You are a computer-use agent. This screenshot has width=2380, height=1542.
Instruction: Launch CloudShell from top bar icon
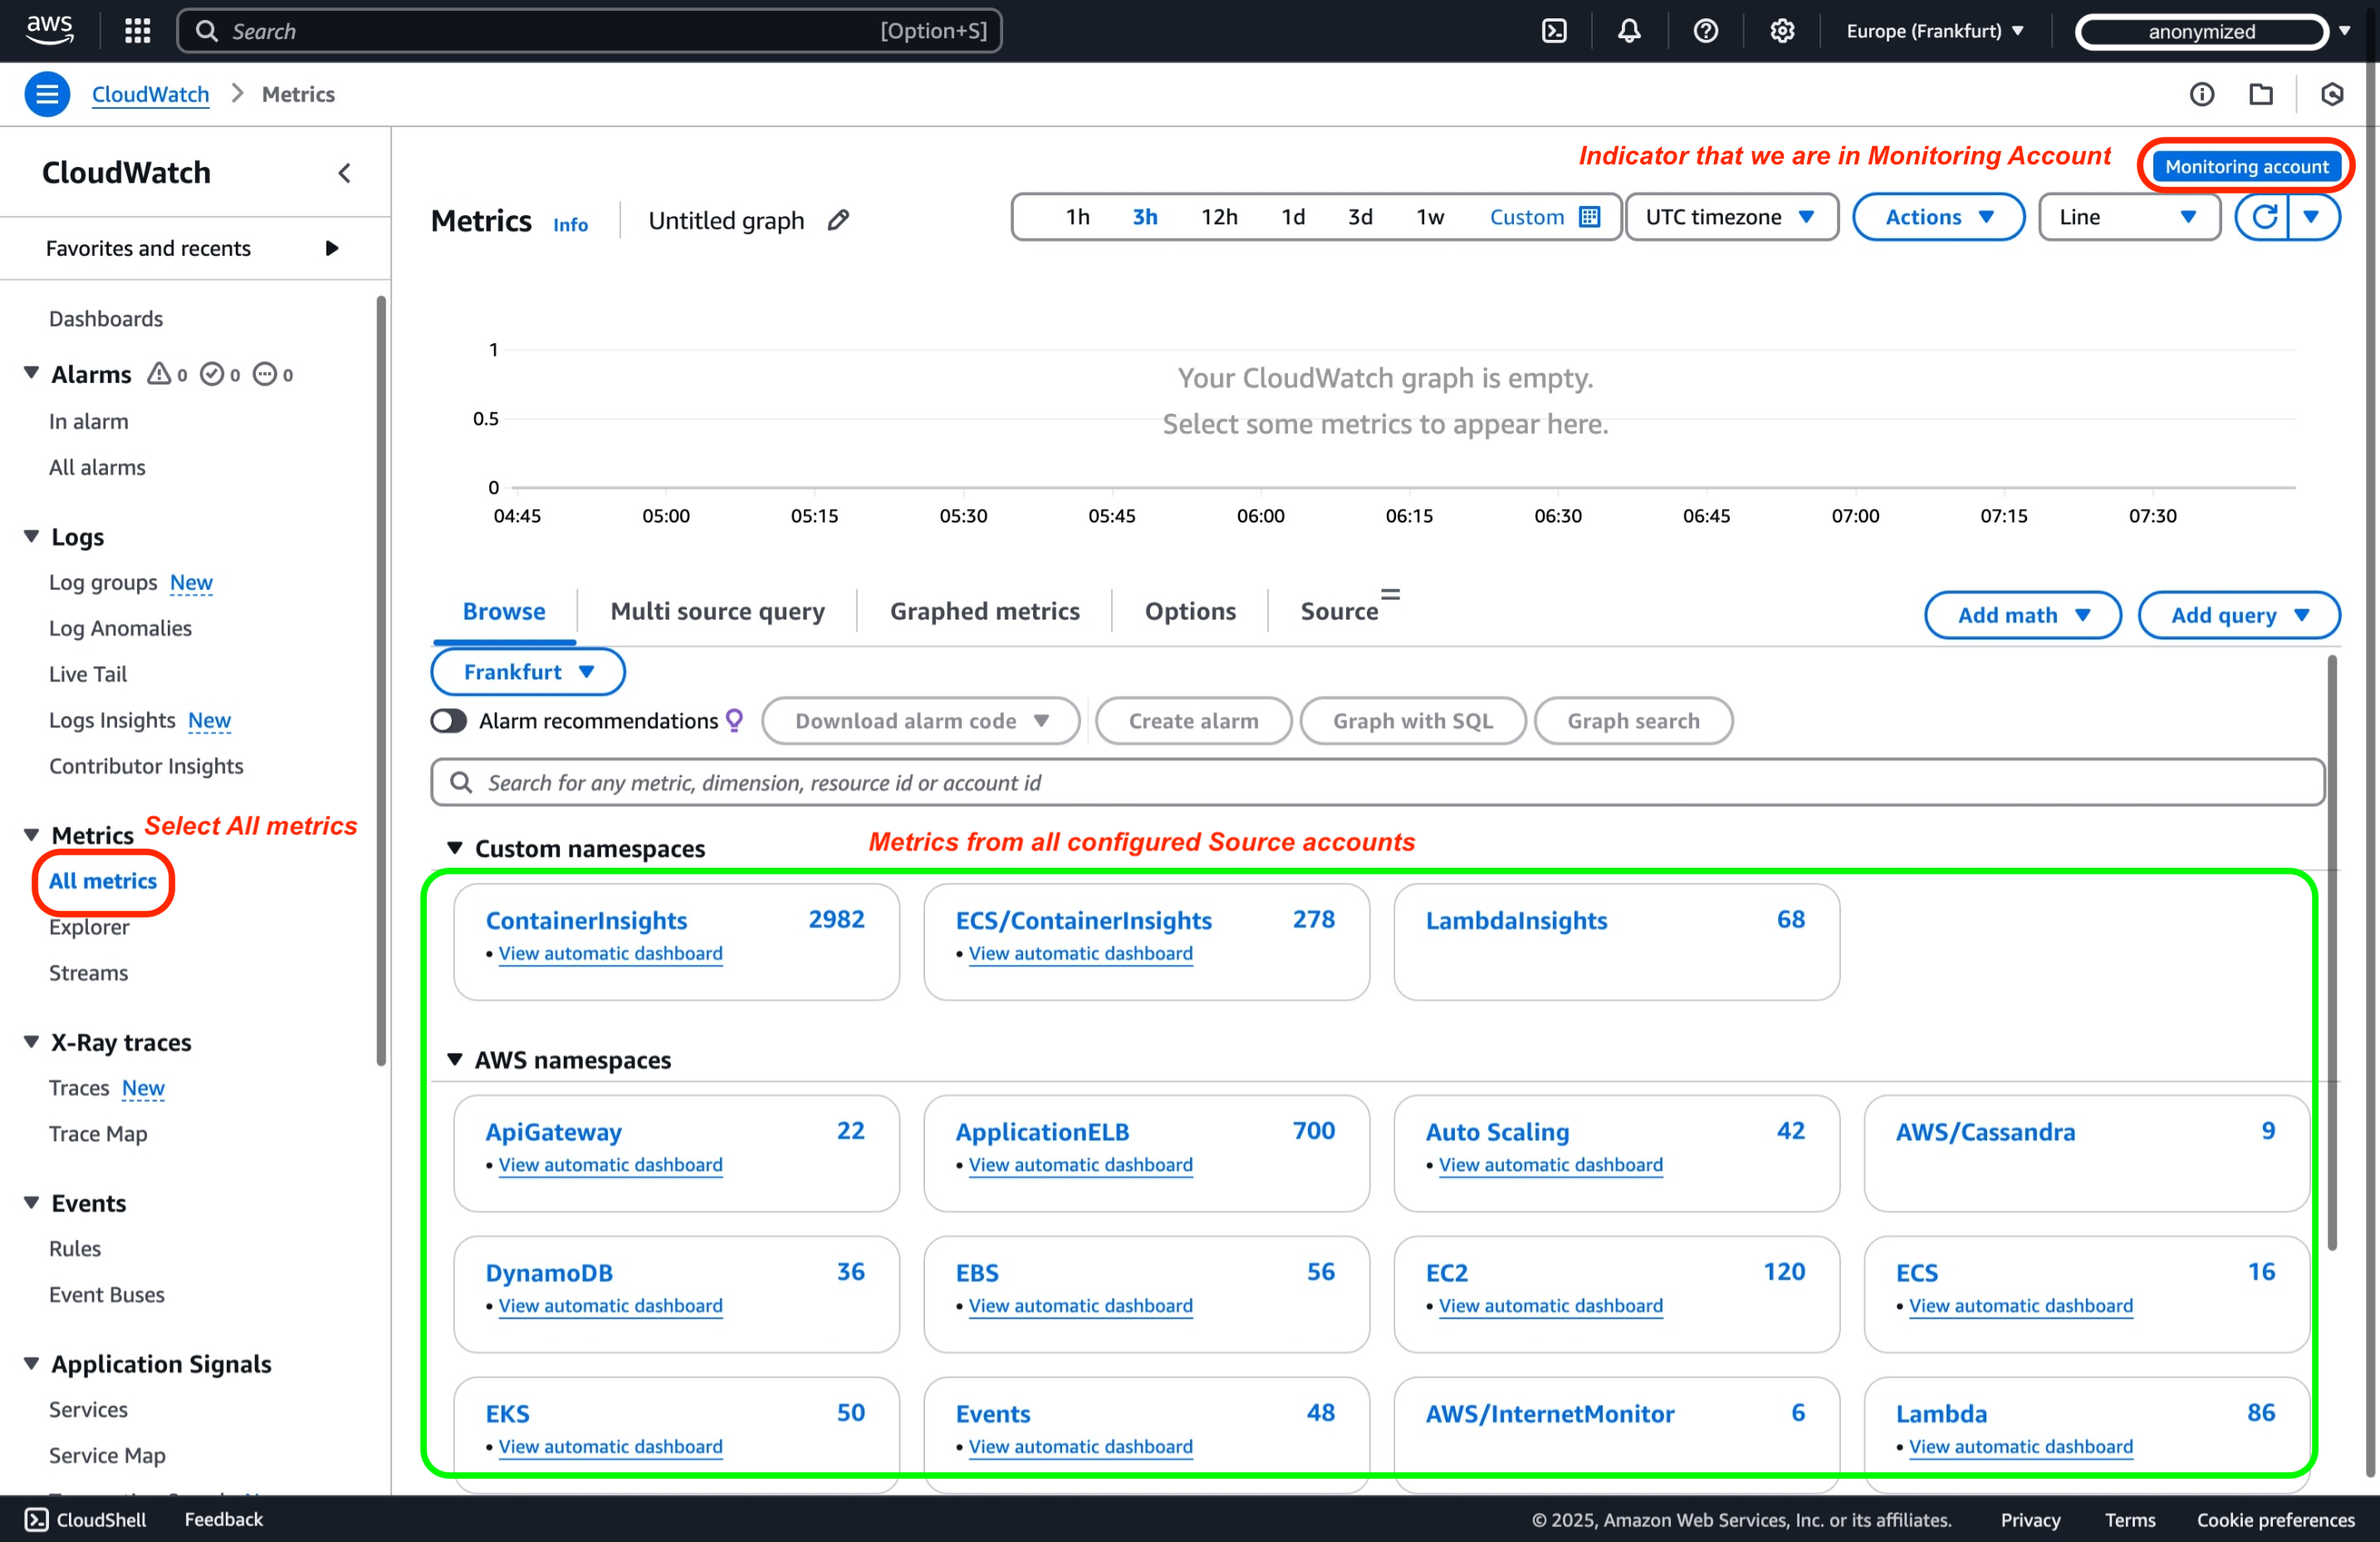1554,31
